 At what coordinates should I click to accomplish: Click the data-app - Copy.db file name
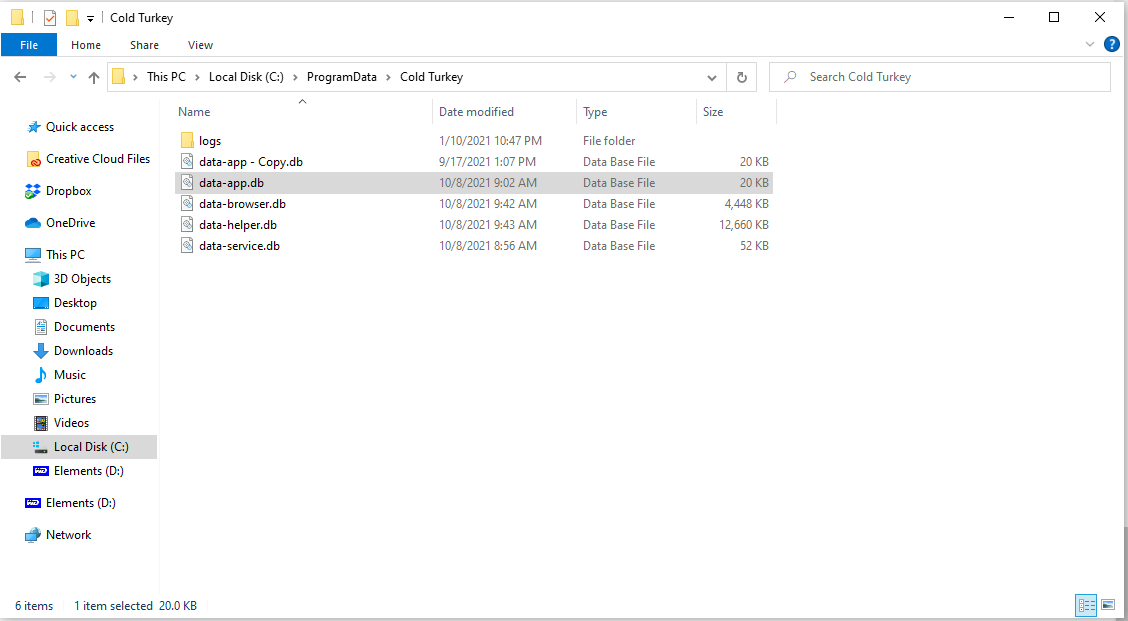pos(251,162)
